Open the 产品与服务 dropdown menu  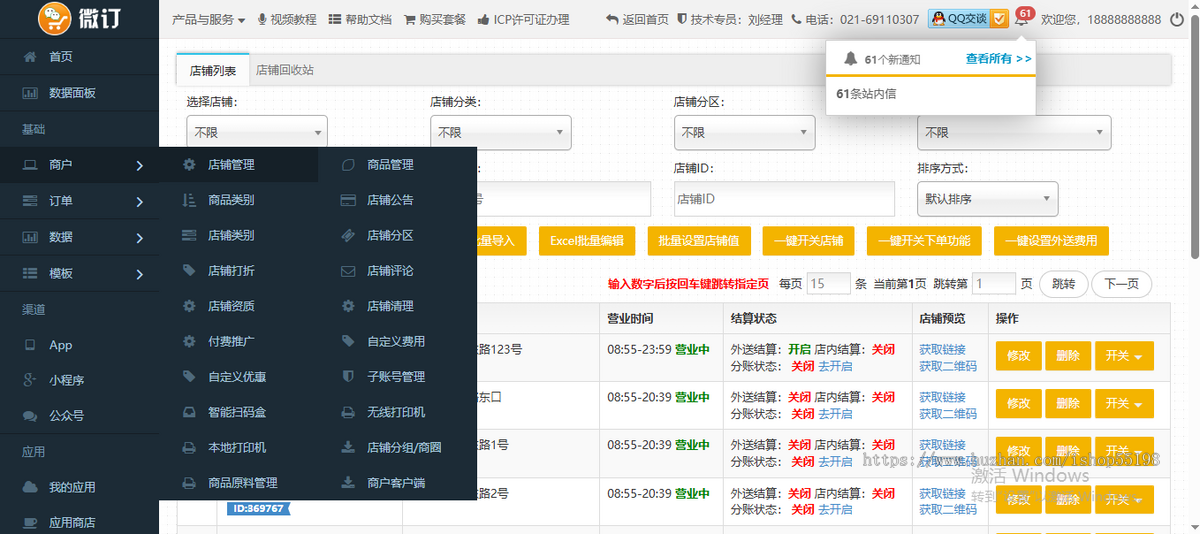click(x=209, y=19)
